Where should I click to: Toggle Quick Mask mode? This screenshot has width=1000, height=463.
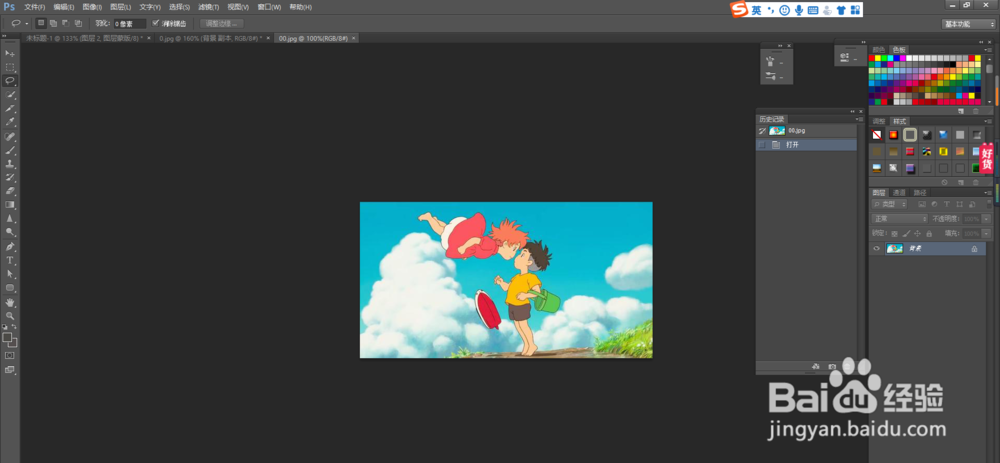(x=10, y=355)
